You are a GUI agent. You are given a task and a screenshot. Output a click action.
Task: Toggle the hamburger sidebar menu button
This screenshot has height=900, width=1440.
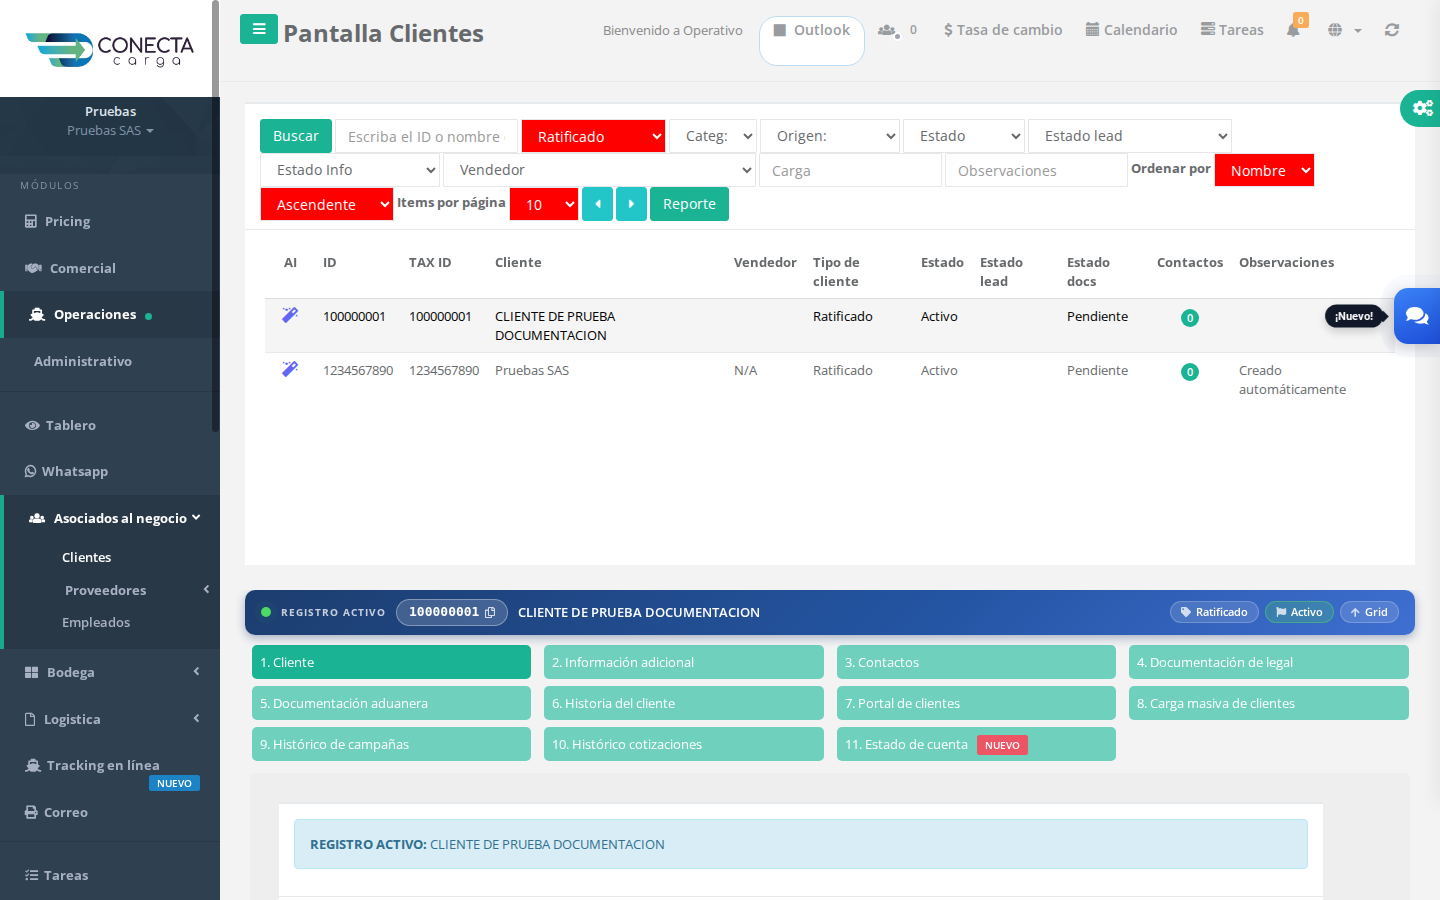click(259, 29)
